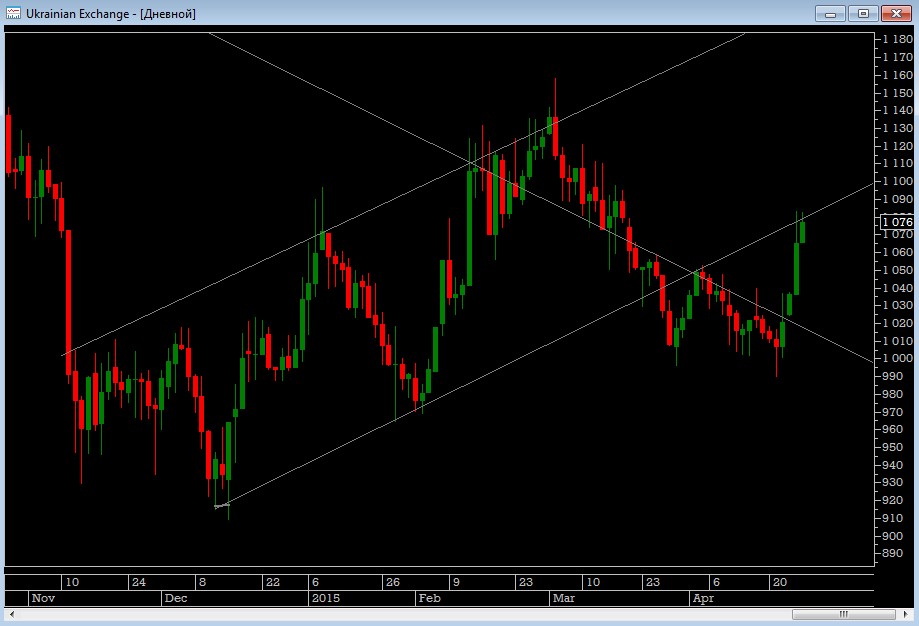Screen dimensions: 919x626
Task: Click the 1 040 price axis label
Action: [x=897, y=287]
